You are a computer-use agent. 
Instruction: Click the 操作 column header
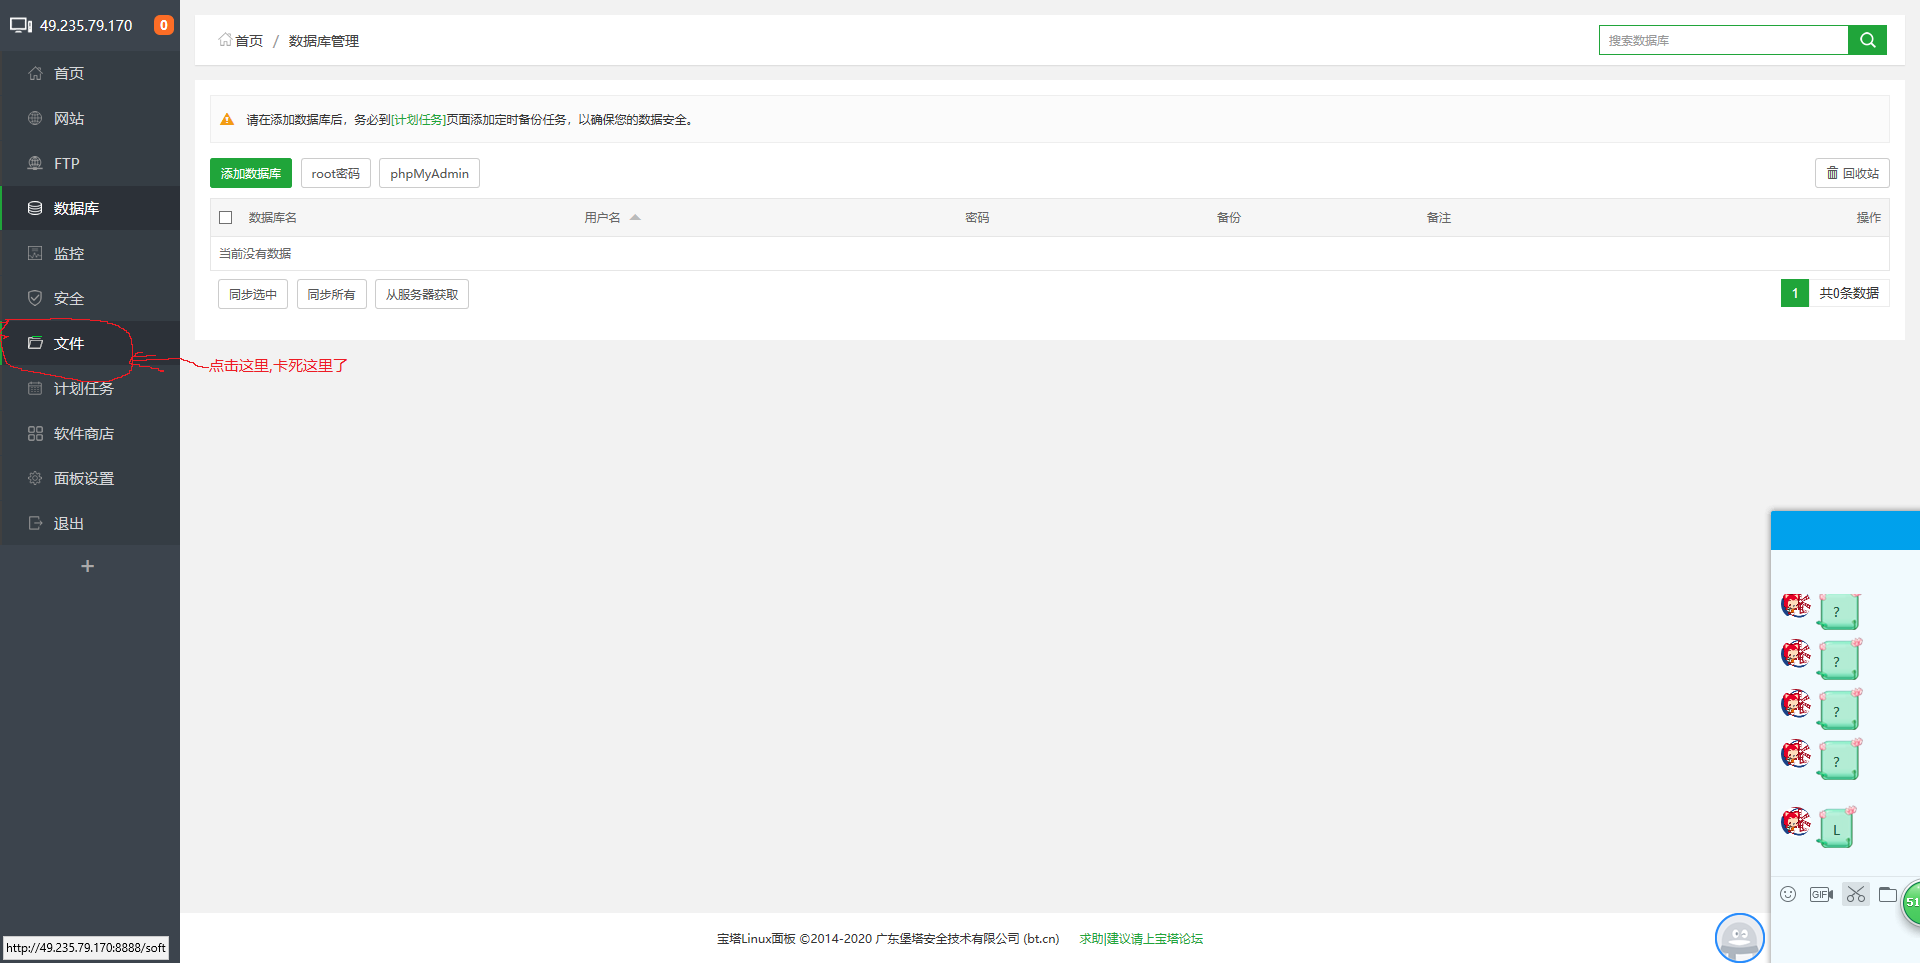click(x=1869, y=217)
